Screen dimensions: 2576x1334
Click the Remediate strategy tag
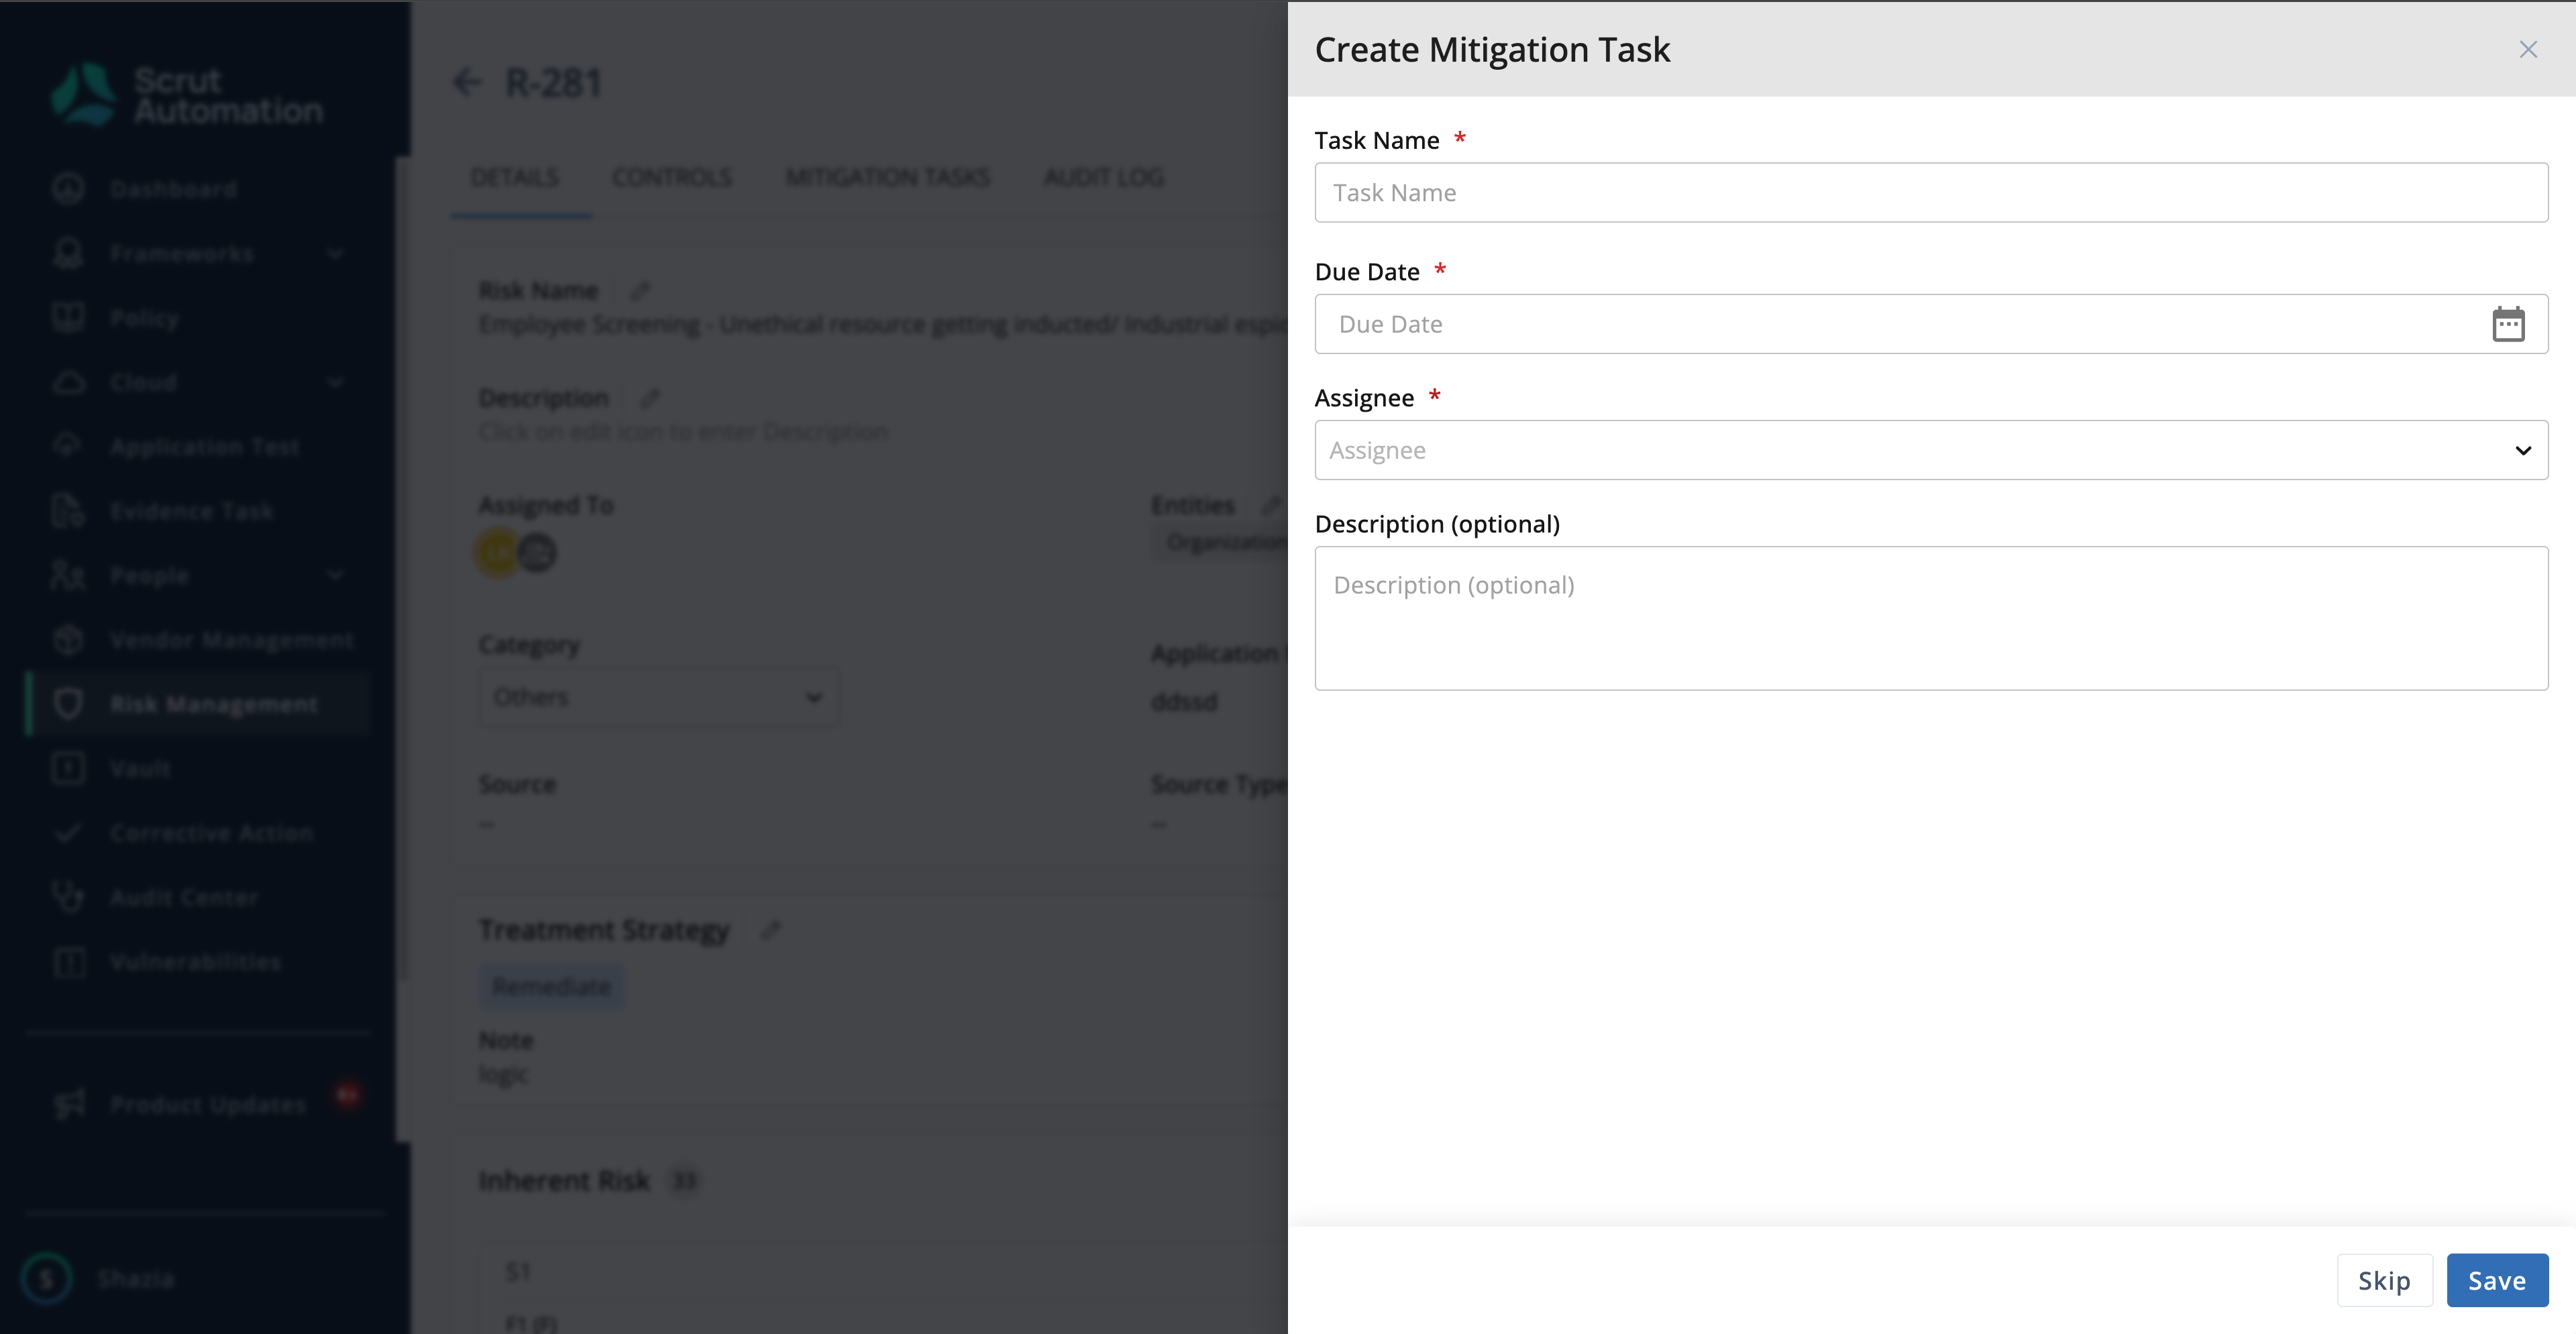[x=551, y=987]
